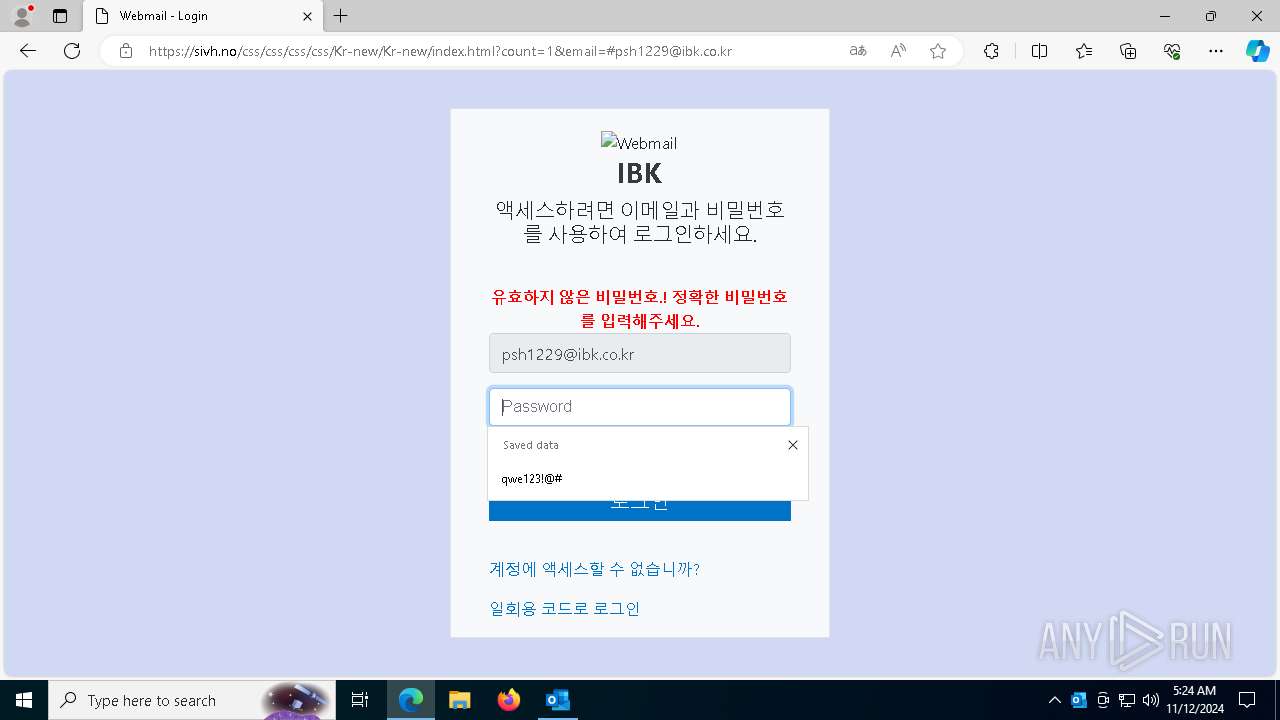The image size is (1280, 720).
Task: Minimize the browser window
Action: point(1165,16)
